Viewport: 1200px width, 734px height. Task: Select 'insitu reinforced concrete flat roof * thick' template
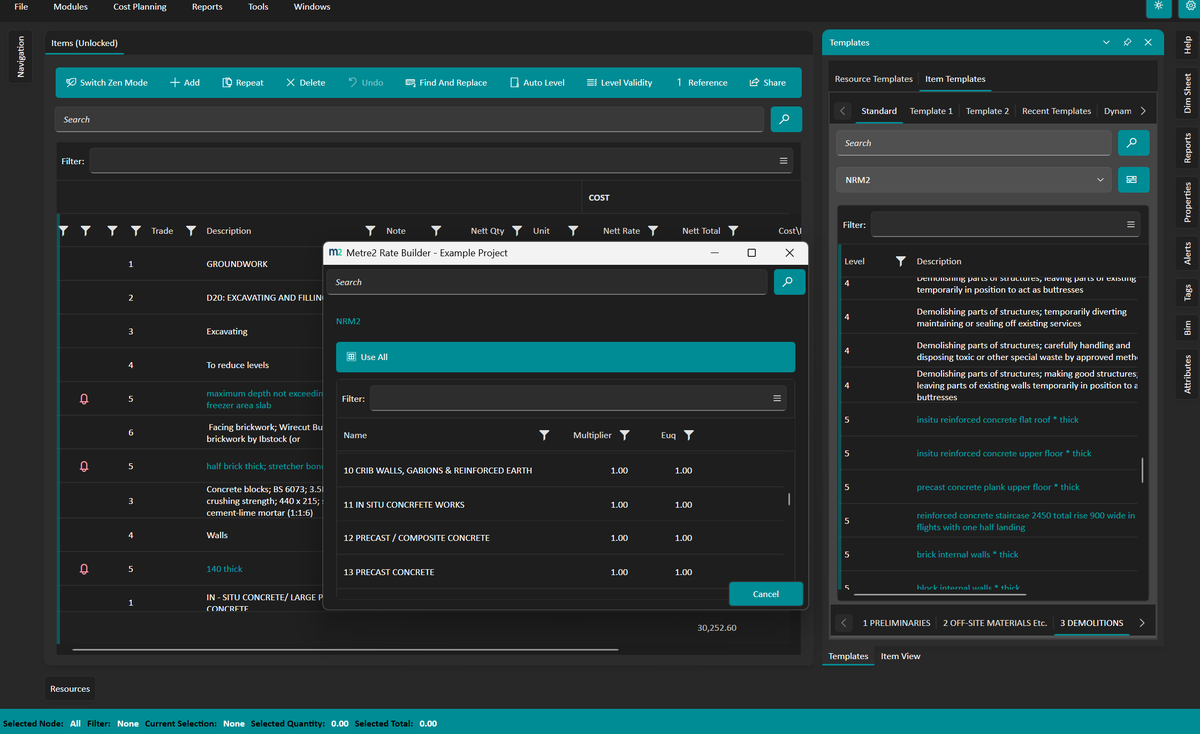click(x=998, y=420)
